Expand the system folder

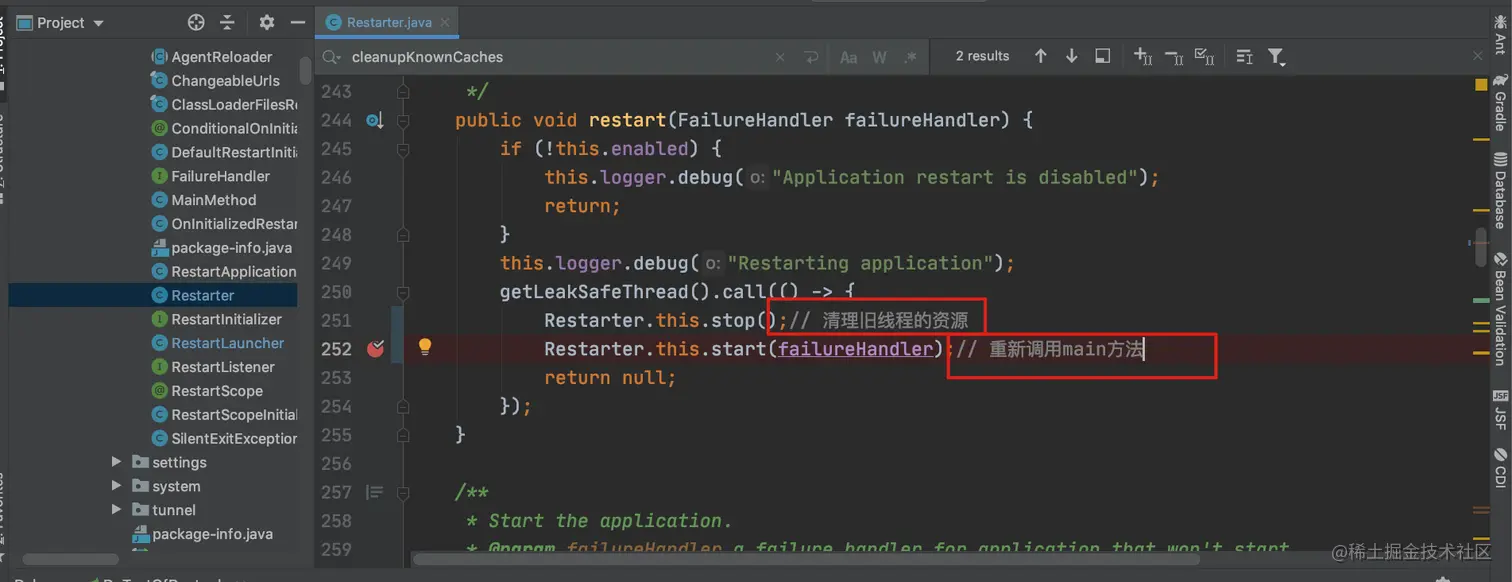click(117, 486)
